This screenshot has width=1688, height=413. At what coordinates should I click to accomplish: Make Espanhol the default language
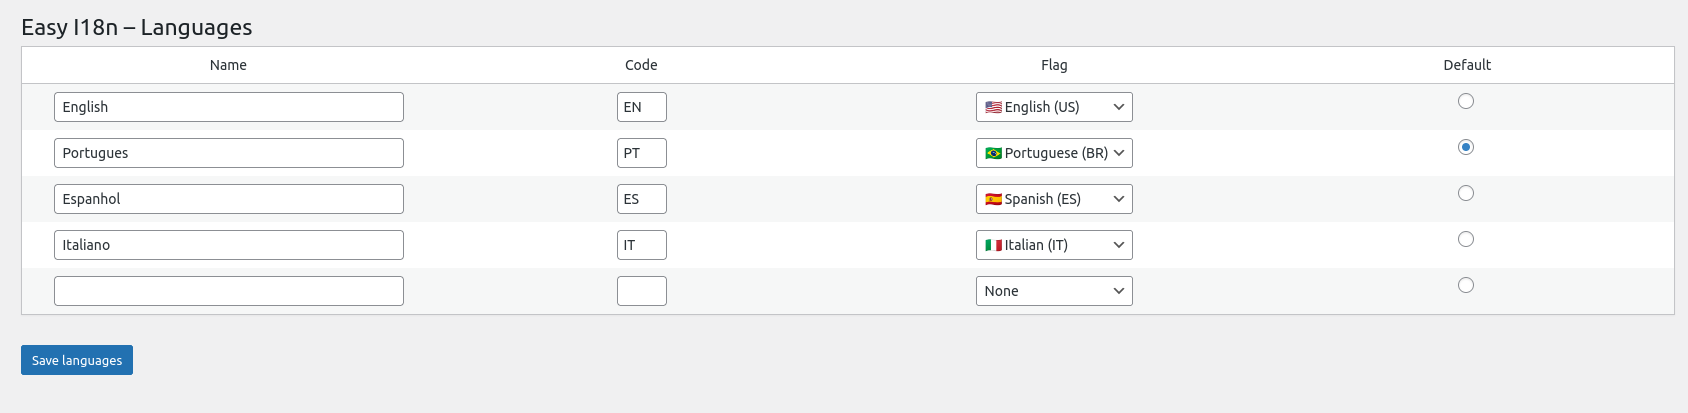click(1466, 193)
